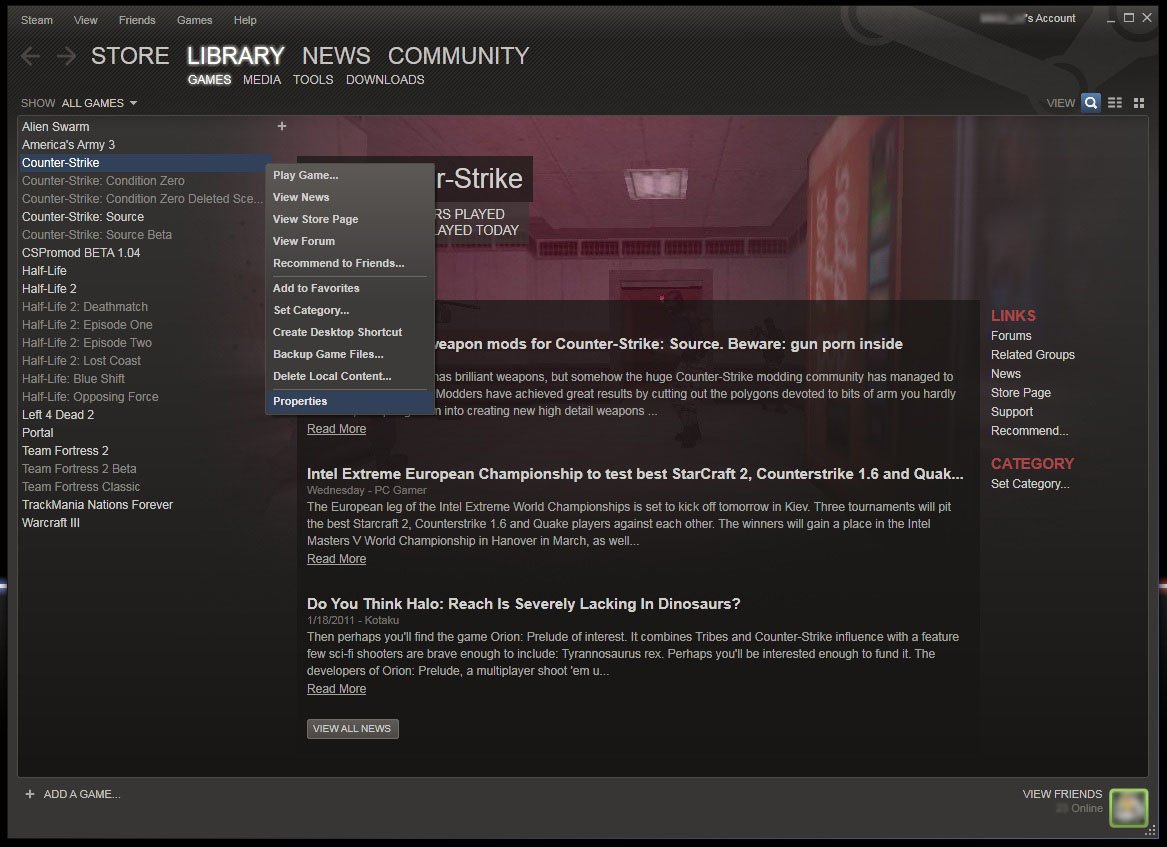Switch to list view icon
The image size is (1167, 847).
[1115, 103]
